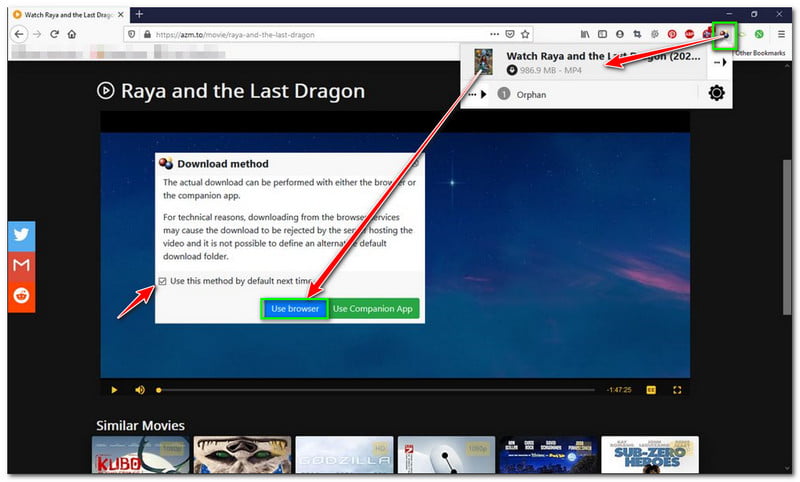
Task: Open the masked skull face movie thumbnail
Action: coord(242,455)
